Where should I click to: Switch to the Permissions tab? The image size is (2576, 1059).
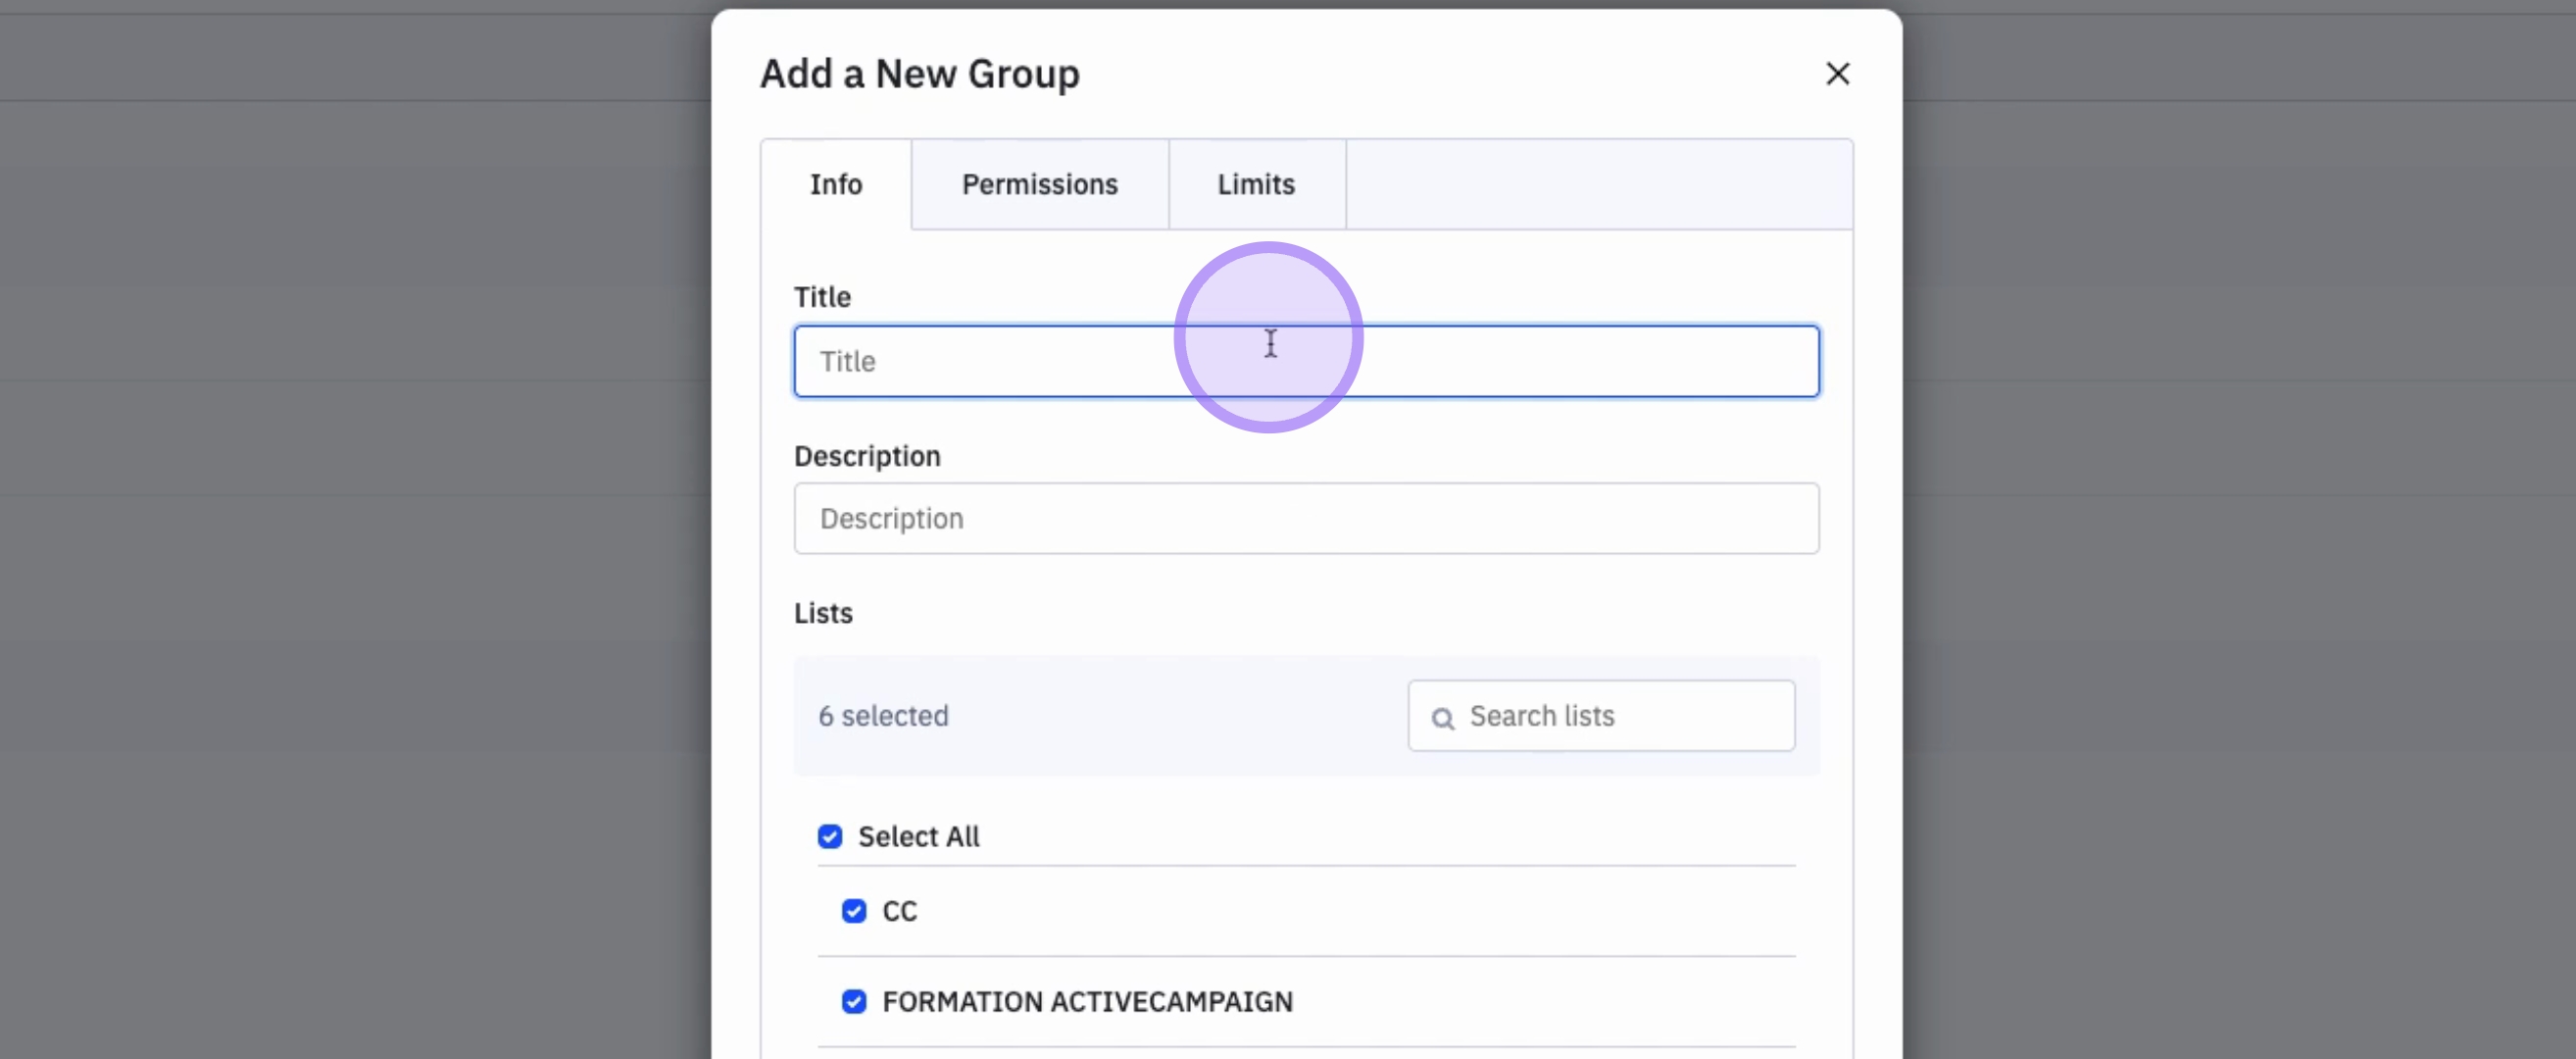click(1039, 185)
